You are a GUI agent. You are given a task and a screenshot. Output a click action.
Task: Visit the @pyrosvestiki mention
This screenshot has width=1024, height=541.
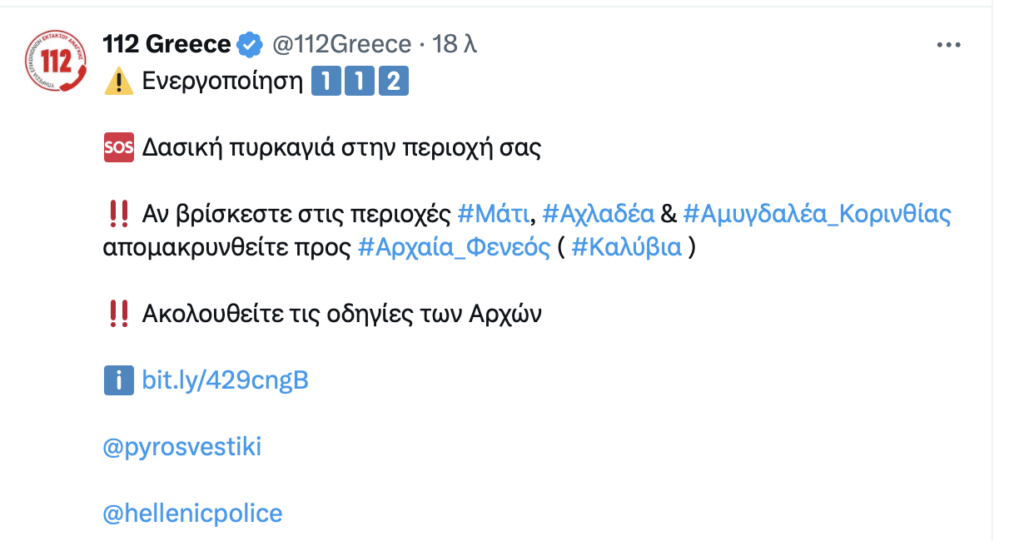(182, 447)
